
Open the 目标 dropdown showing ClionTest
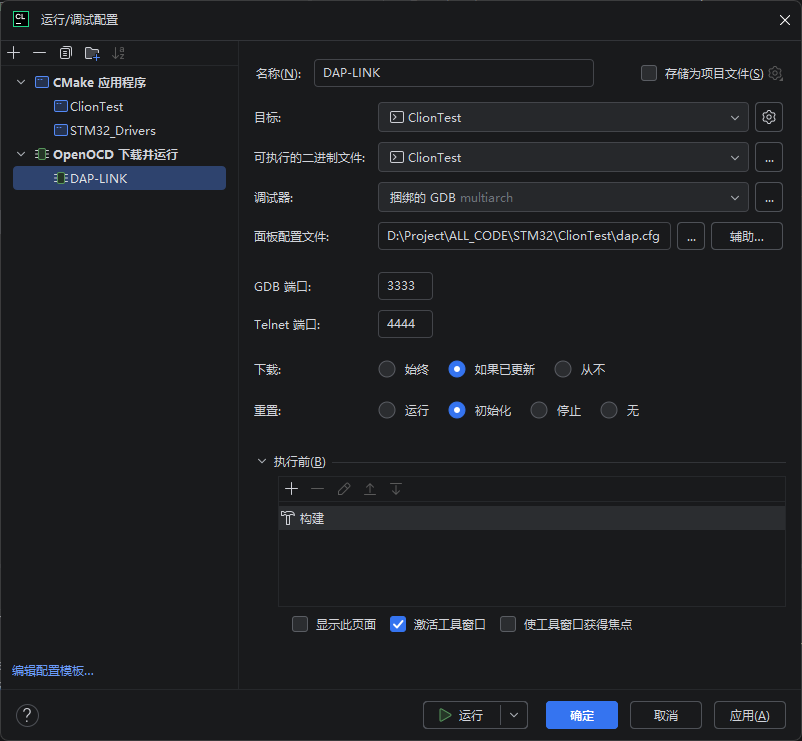pos(563,117)
